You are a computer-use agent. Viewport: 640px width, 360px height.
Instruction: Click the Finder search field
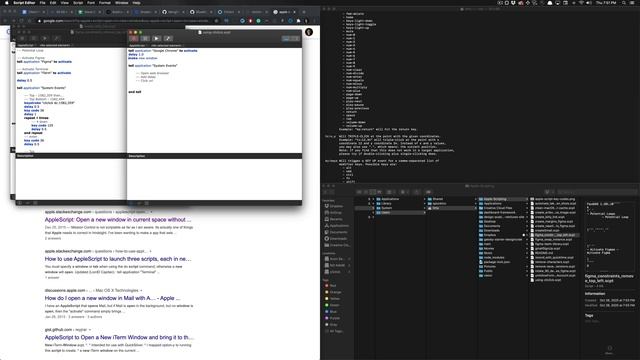(x=596, y=192)
